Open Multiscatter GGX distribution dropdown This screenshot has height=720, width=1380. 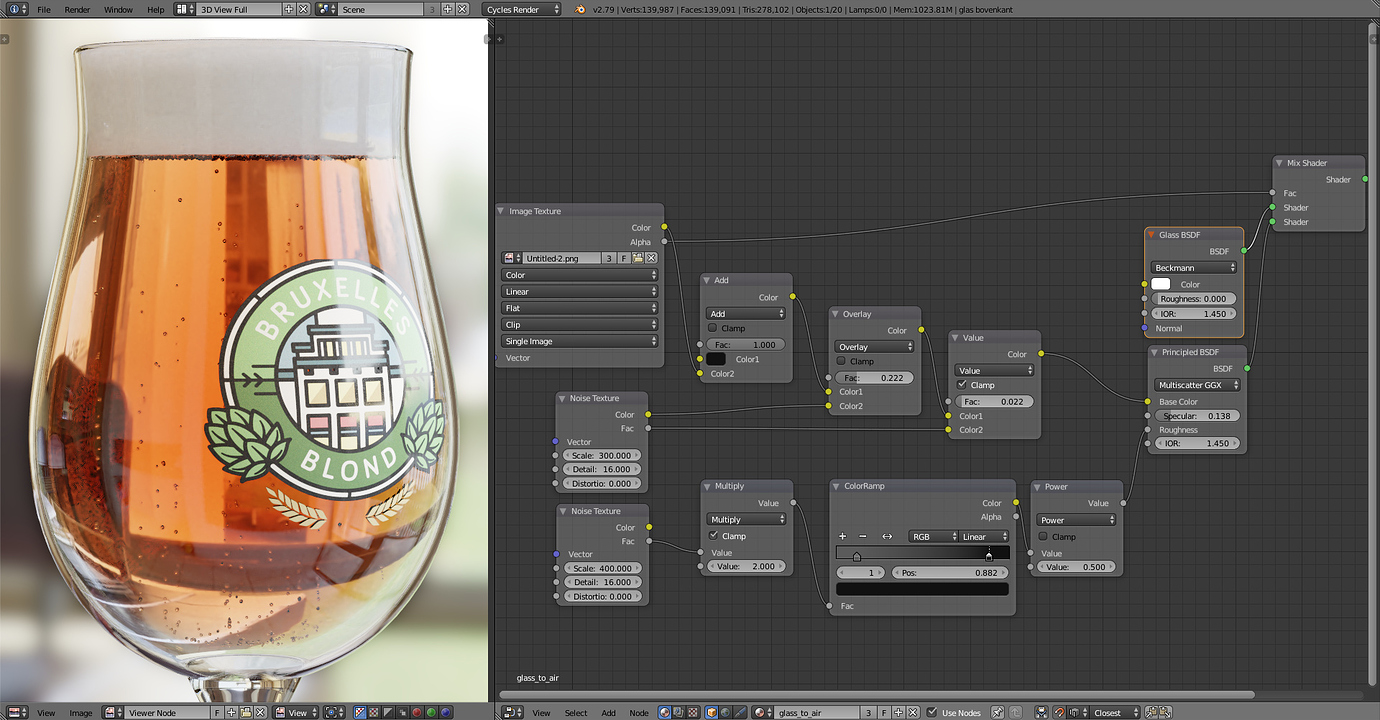point(1197,385)
